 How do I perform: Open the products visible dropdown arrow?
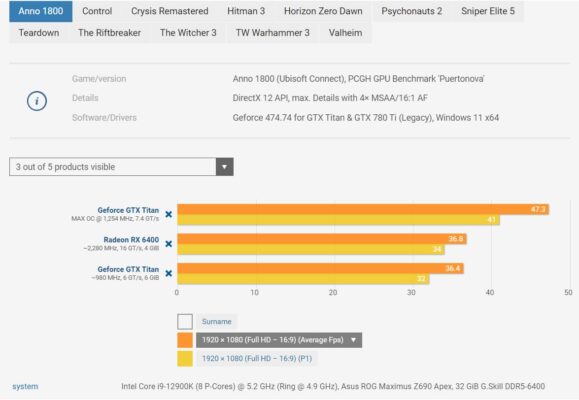click(x=225, y=167)
